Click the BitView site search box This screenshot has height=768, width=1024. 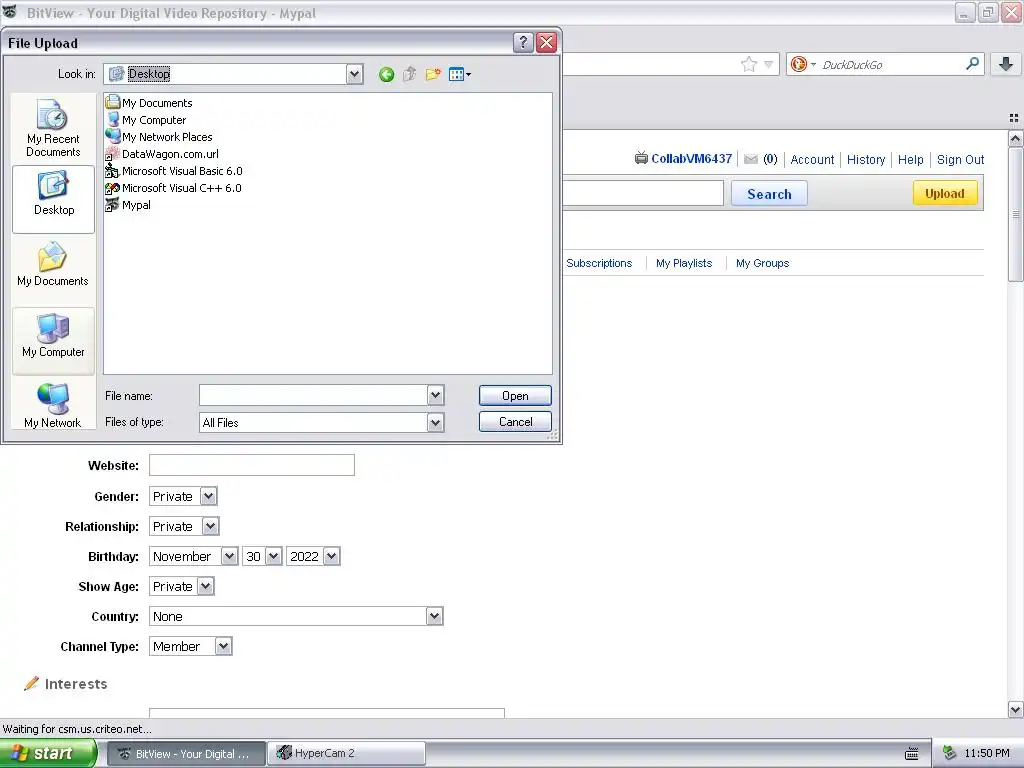pyautogui.click(x=643, y=193)
